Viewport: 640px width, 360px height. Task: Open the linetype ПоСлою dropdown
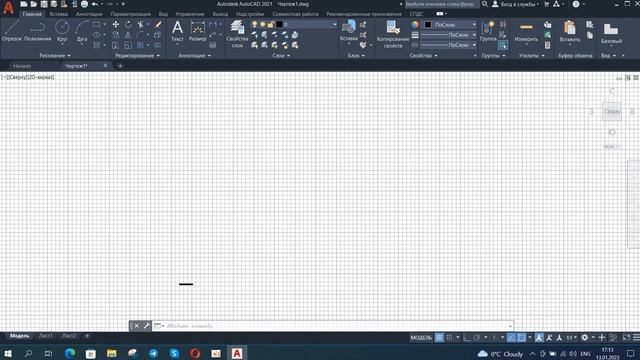click(x=448, y=45)
